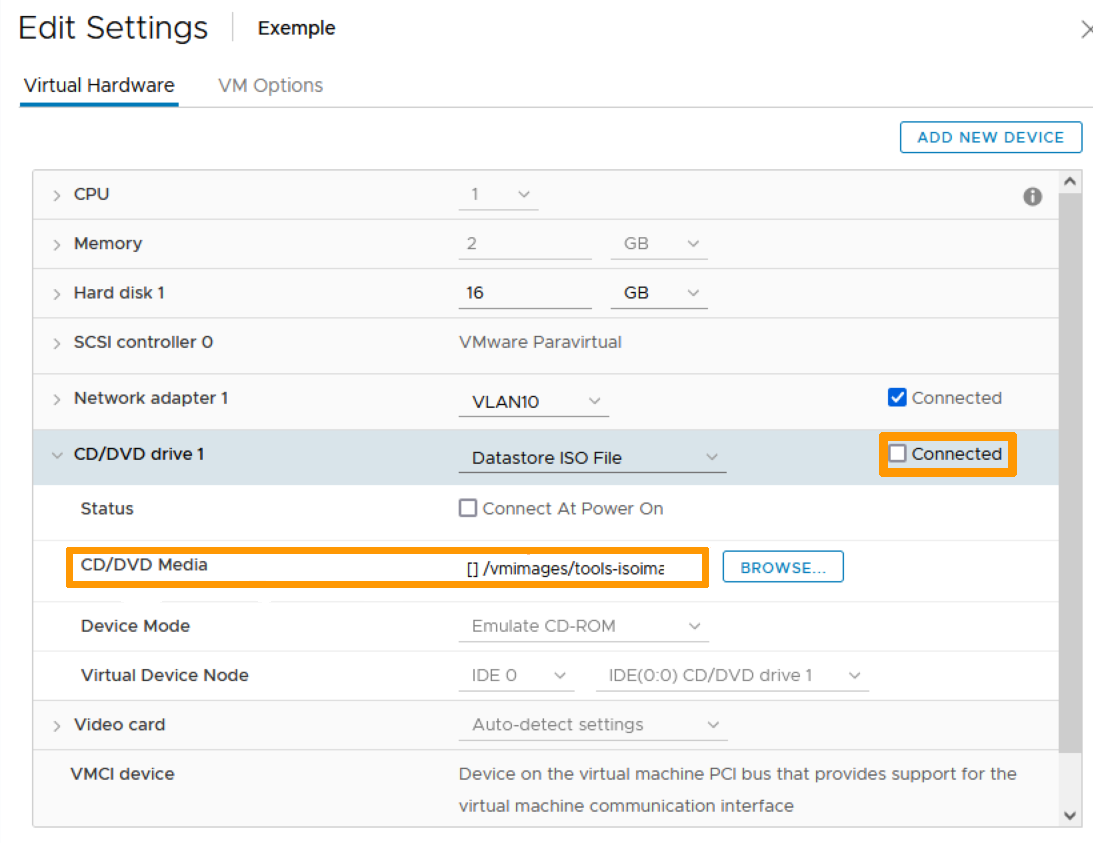1093x843 pixels.
Task: Expand the CPU settings row
Action: [x=57, y=195]
